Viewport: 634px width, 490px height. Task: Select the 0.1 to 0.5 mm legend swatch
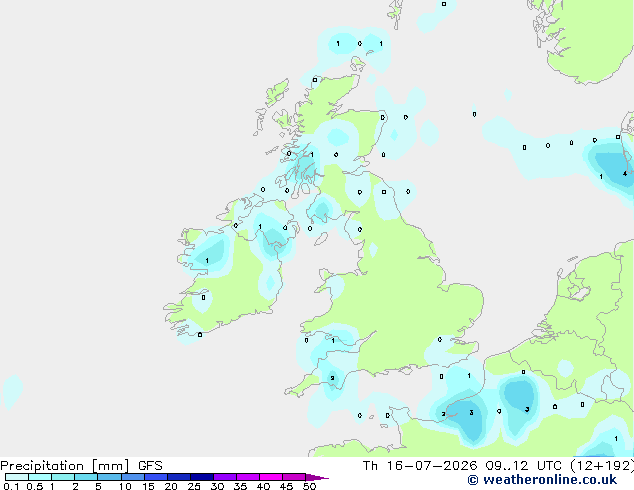pyautogui.click(x=17, y=477)
